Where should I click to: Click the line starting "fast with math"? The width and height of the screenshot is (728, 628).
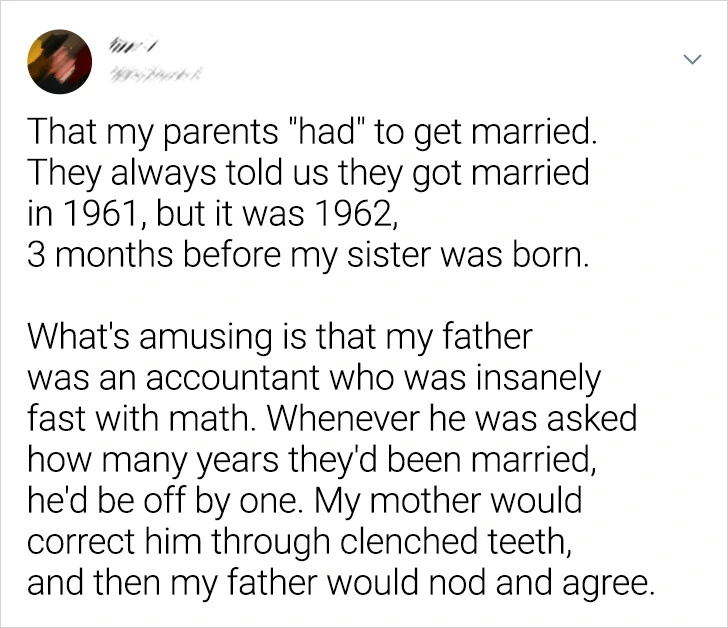[331, 421]
